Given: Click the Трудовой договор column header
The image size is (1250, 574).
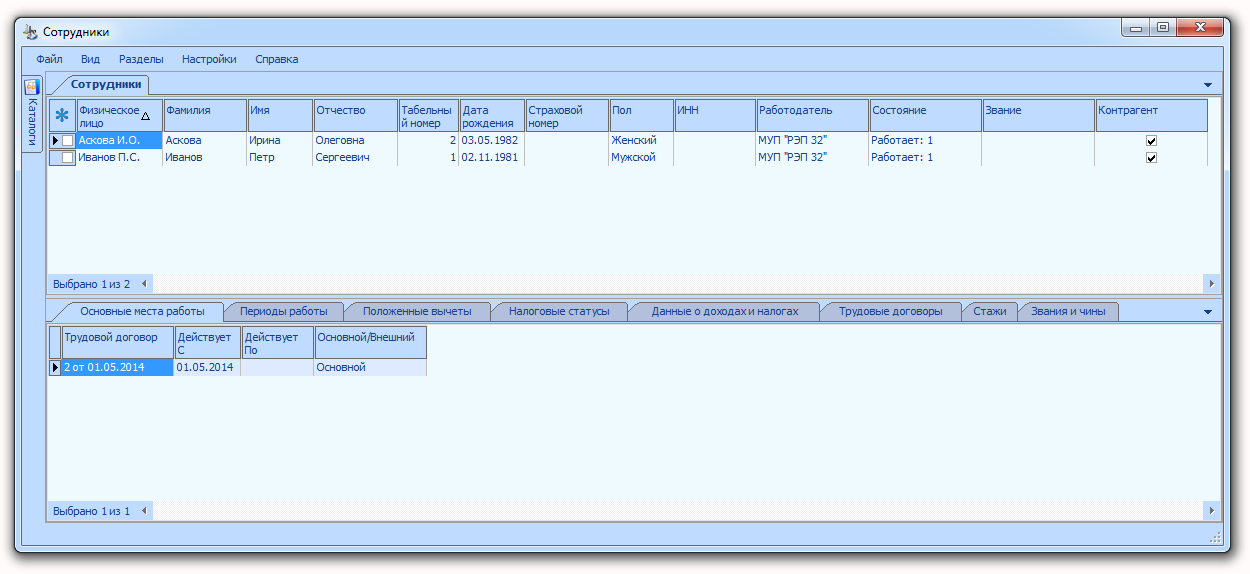Looking at the screenshot, I should click(118, 343).
